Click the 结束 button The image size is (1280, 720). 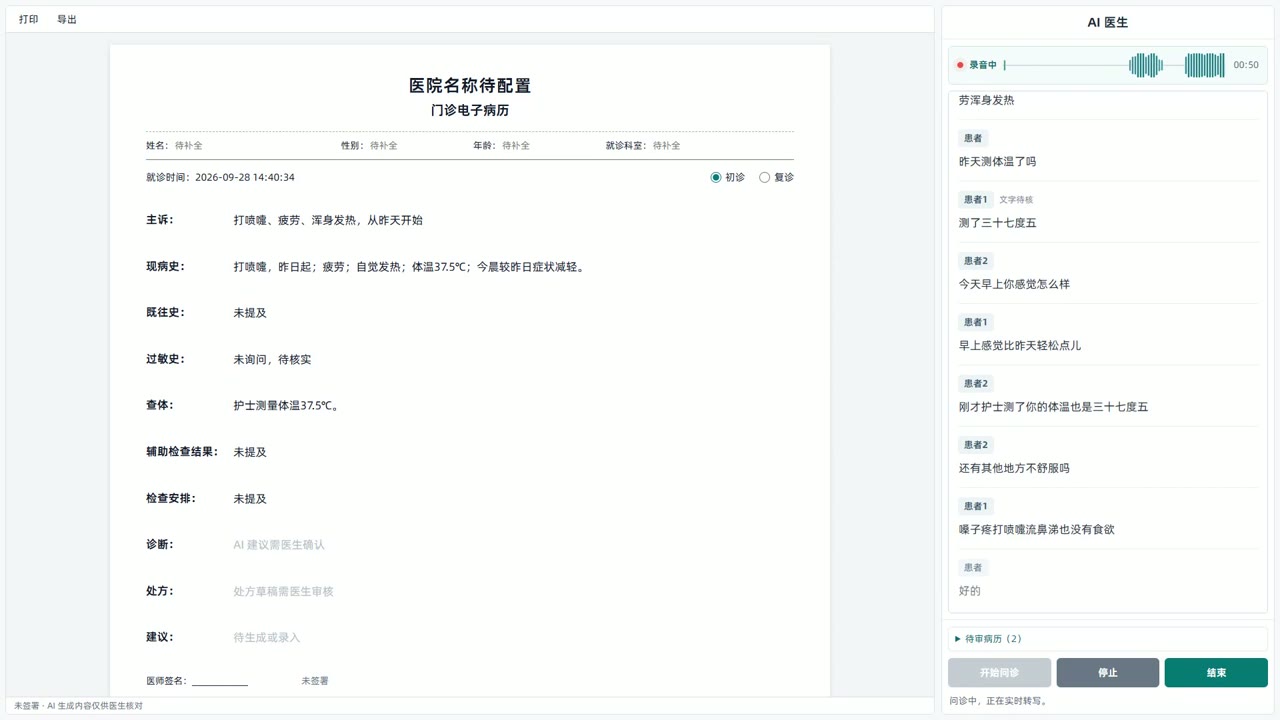pyautogui.click(x=1216, y=673)
